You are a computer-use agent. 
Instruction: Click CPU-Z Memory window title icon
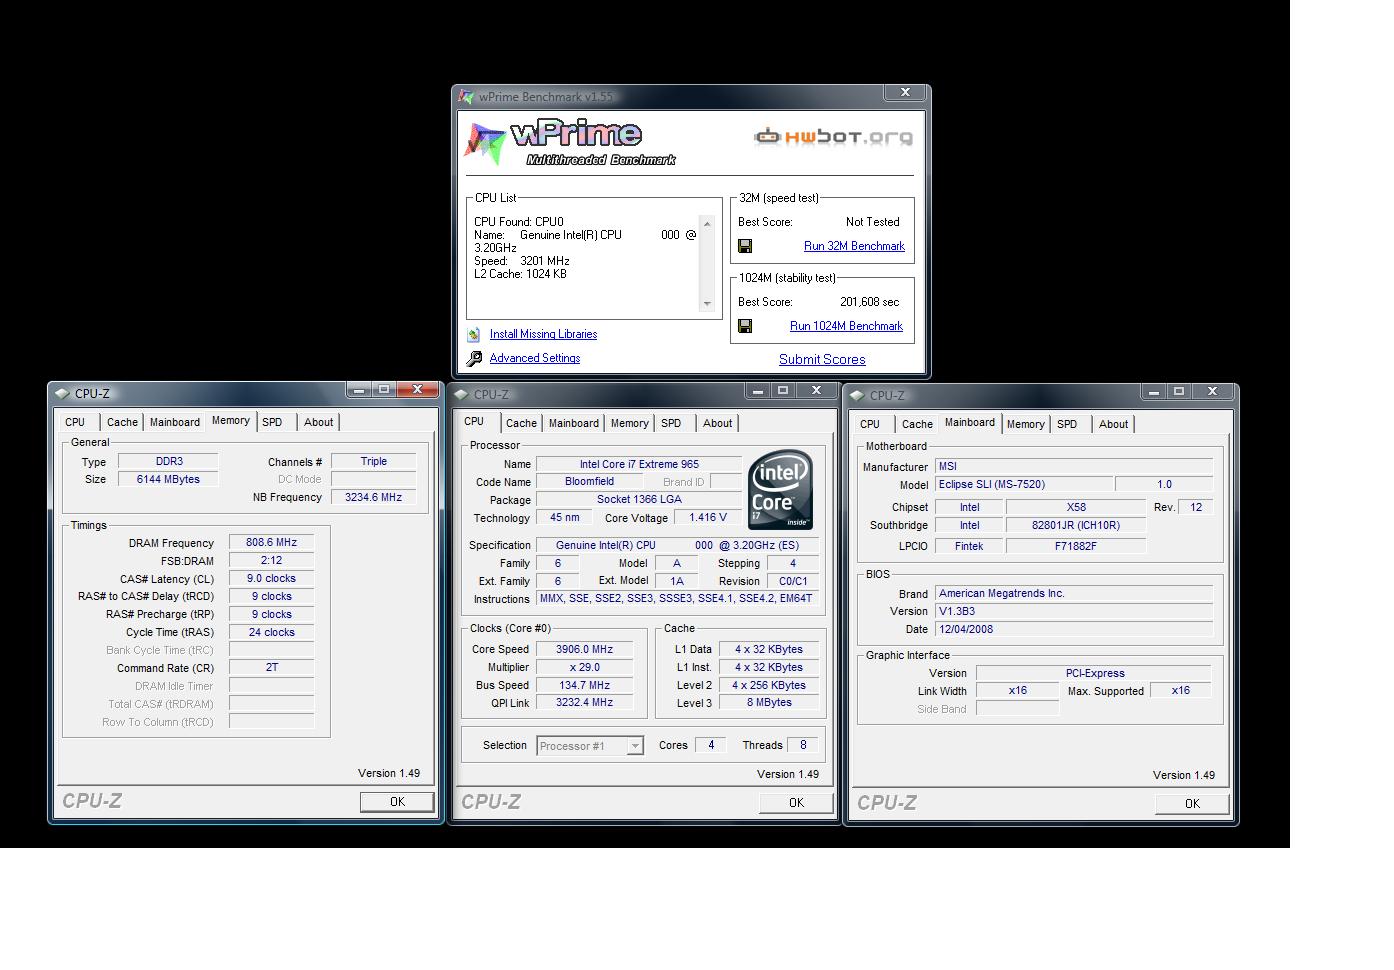click(62, 393)
